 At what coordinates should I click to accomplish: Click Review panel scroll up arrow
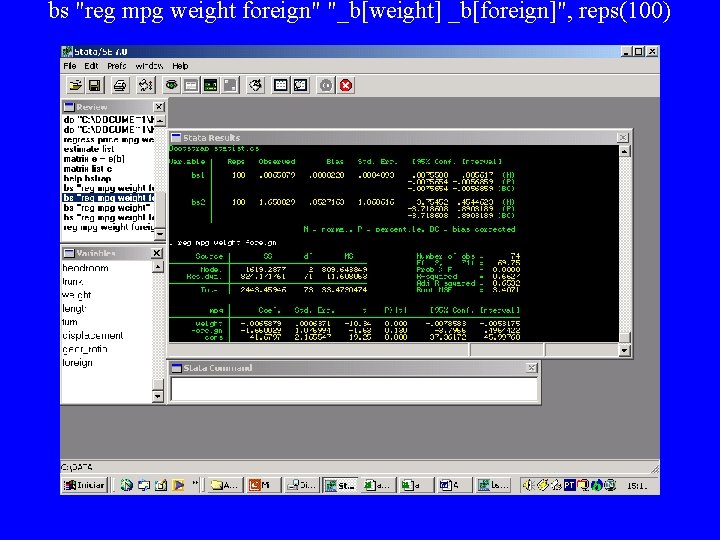point(160,121)
